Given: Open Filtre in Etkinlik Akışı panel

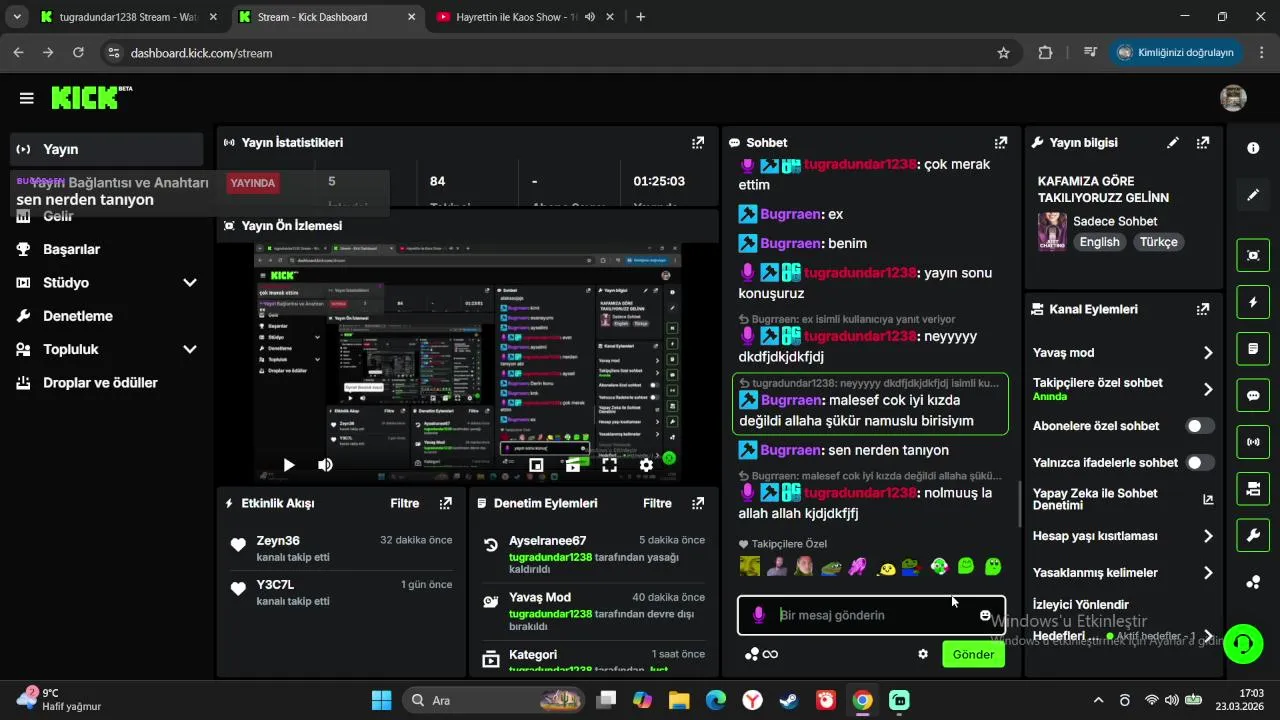Looking at the screenshot, I should (405, 503).
